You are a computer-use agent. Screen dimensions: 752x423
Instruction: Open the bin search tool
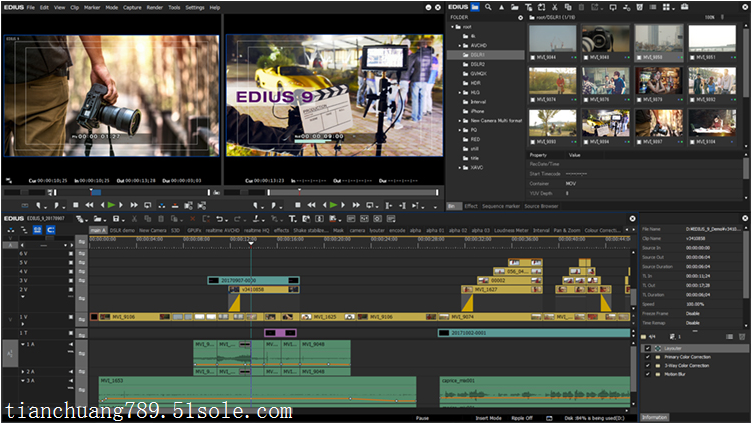click(488, 7)
